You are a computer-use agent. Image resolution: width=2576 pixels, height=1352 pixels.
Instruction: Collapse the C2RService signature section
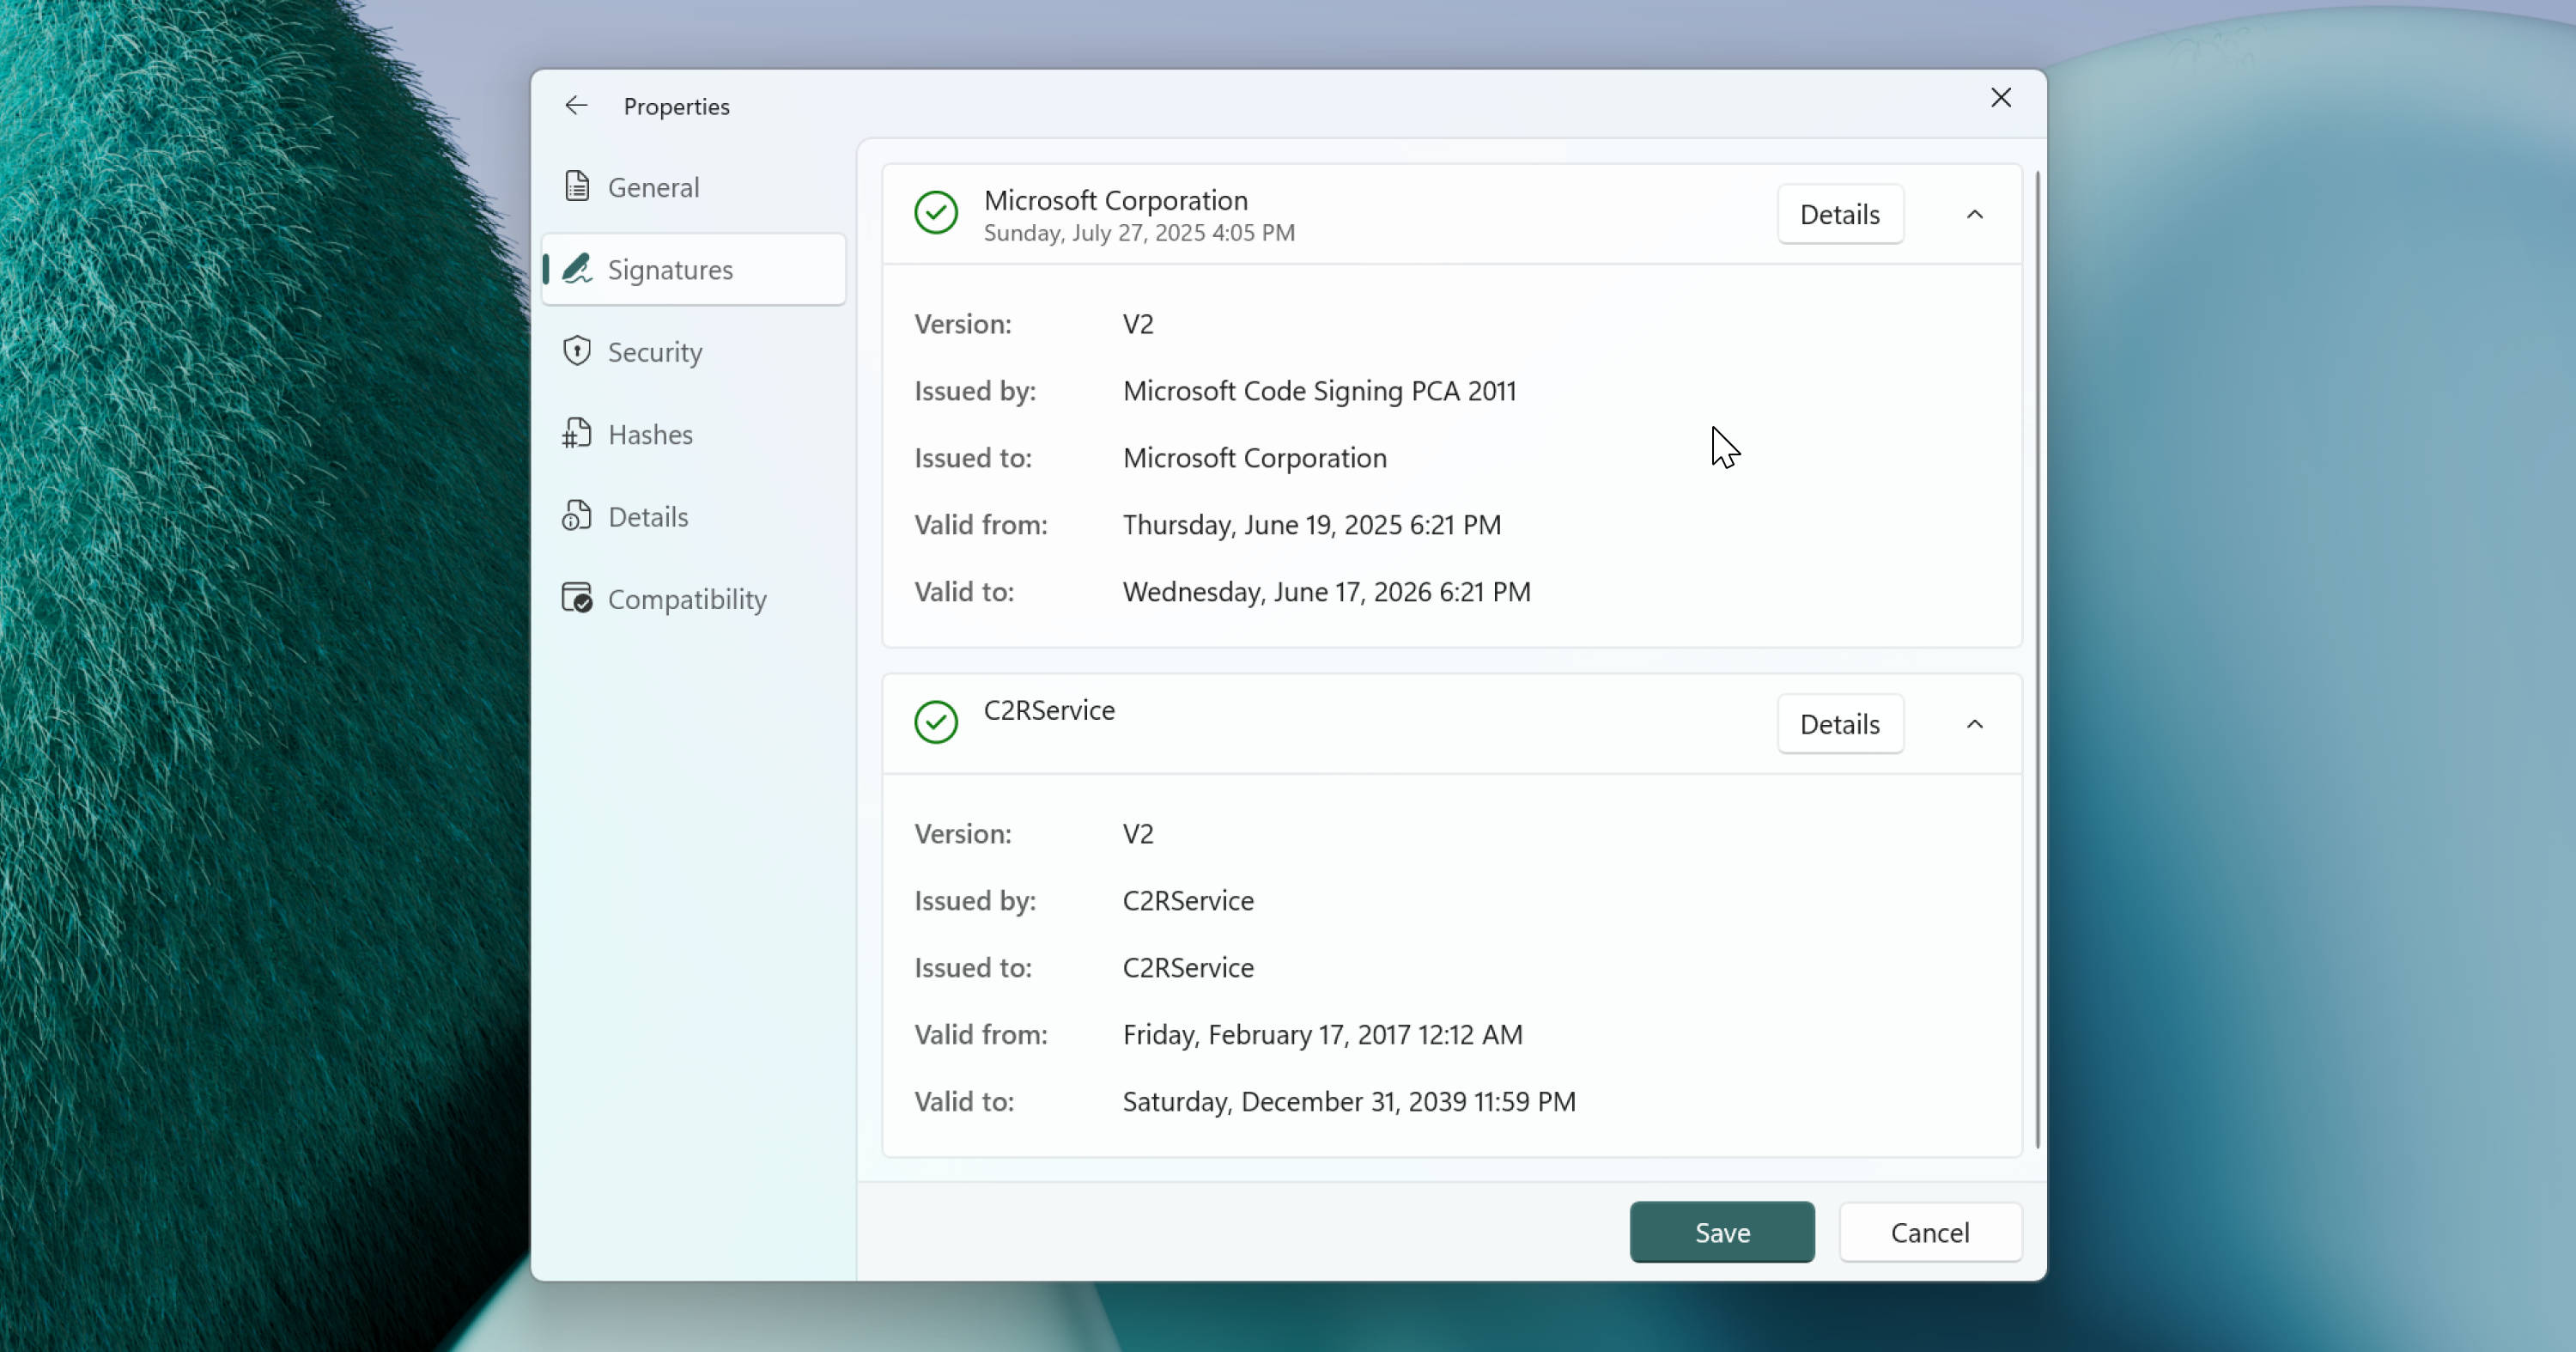click(x=1974, y=724)
